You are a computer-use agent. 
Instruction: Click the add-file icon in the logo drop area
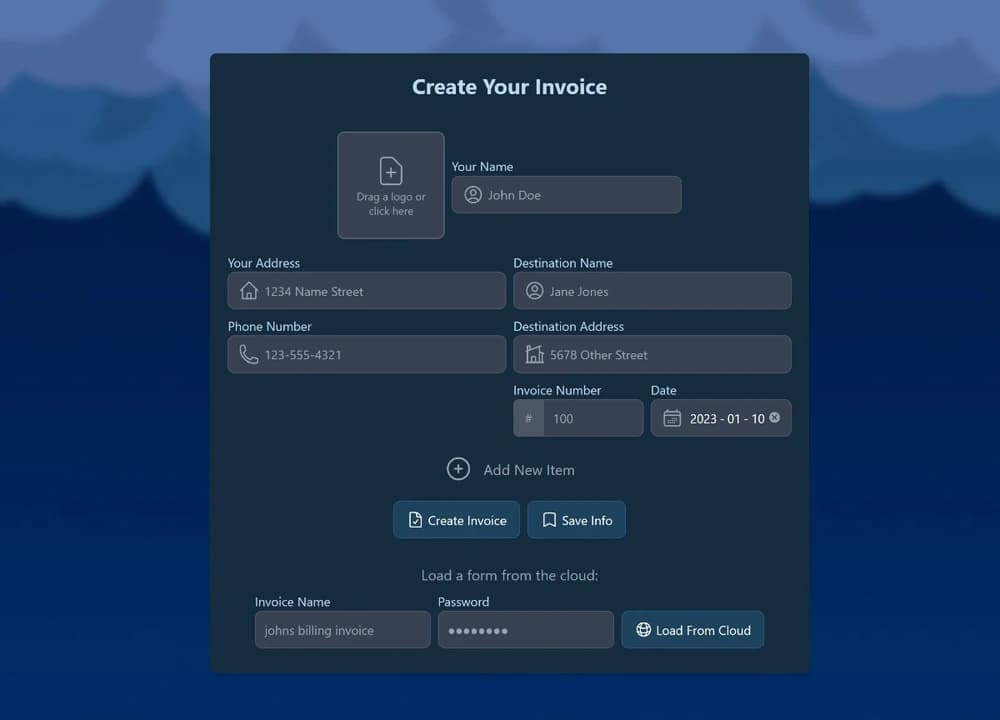[390, 171]
